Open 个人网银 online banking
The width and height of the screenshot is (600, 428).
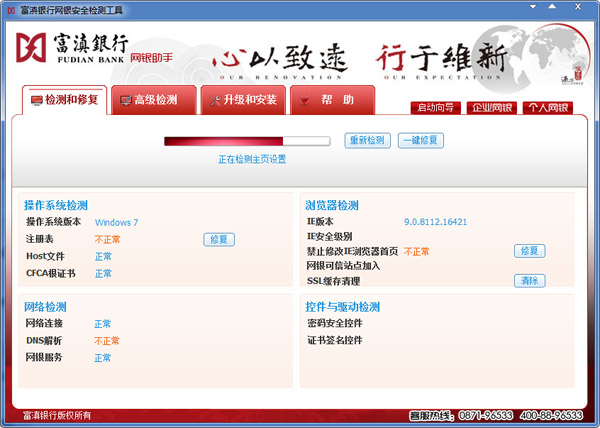pyautogui.click(x=547, y=108)
